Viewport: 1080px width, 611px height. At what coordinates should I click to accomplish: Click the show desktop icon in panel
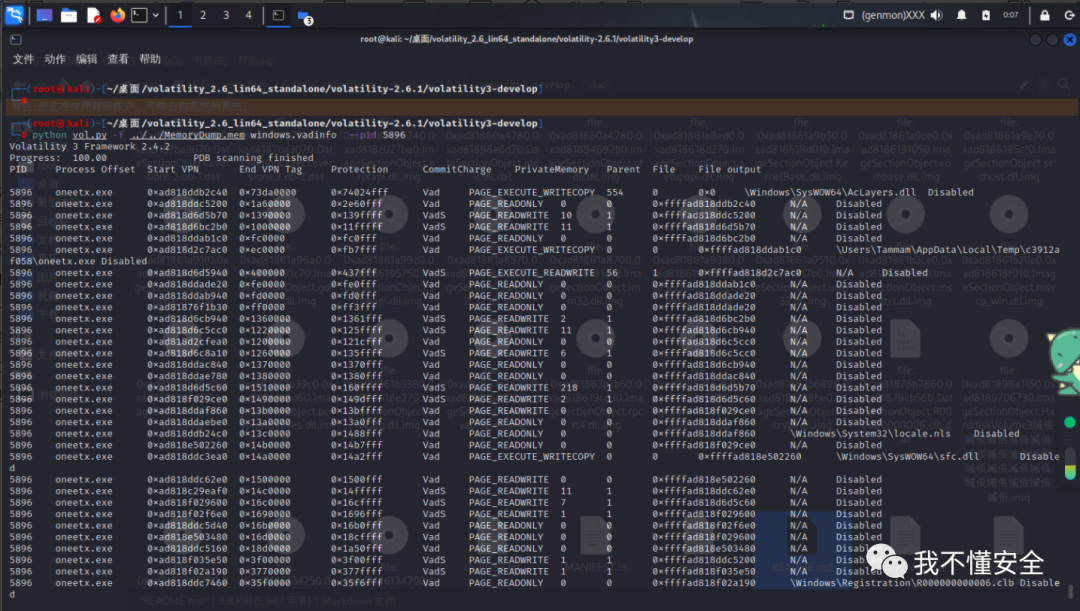click(45, 15)
